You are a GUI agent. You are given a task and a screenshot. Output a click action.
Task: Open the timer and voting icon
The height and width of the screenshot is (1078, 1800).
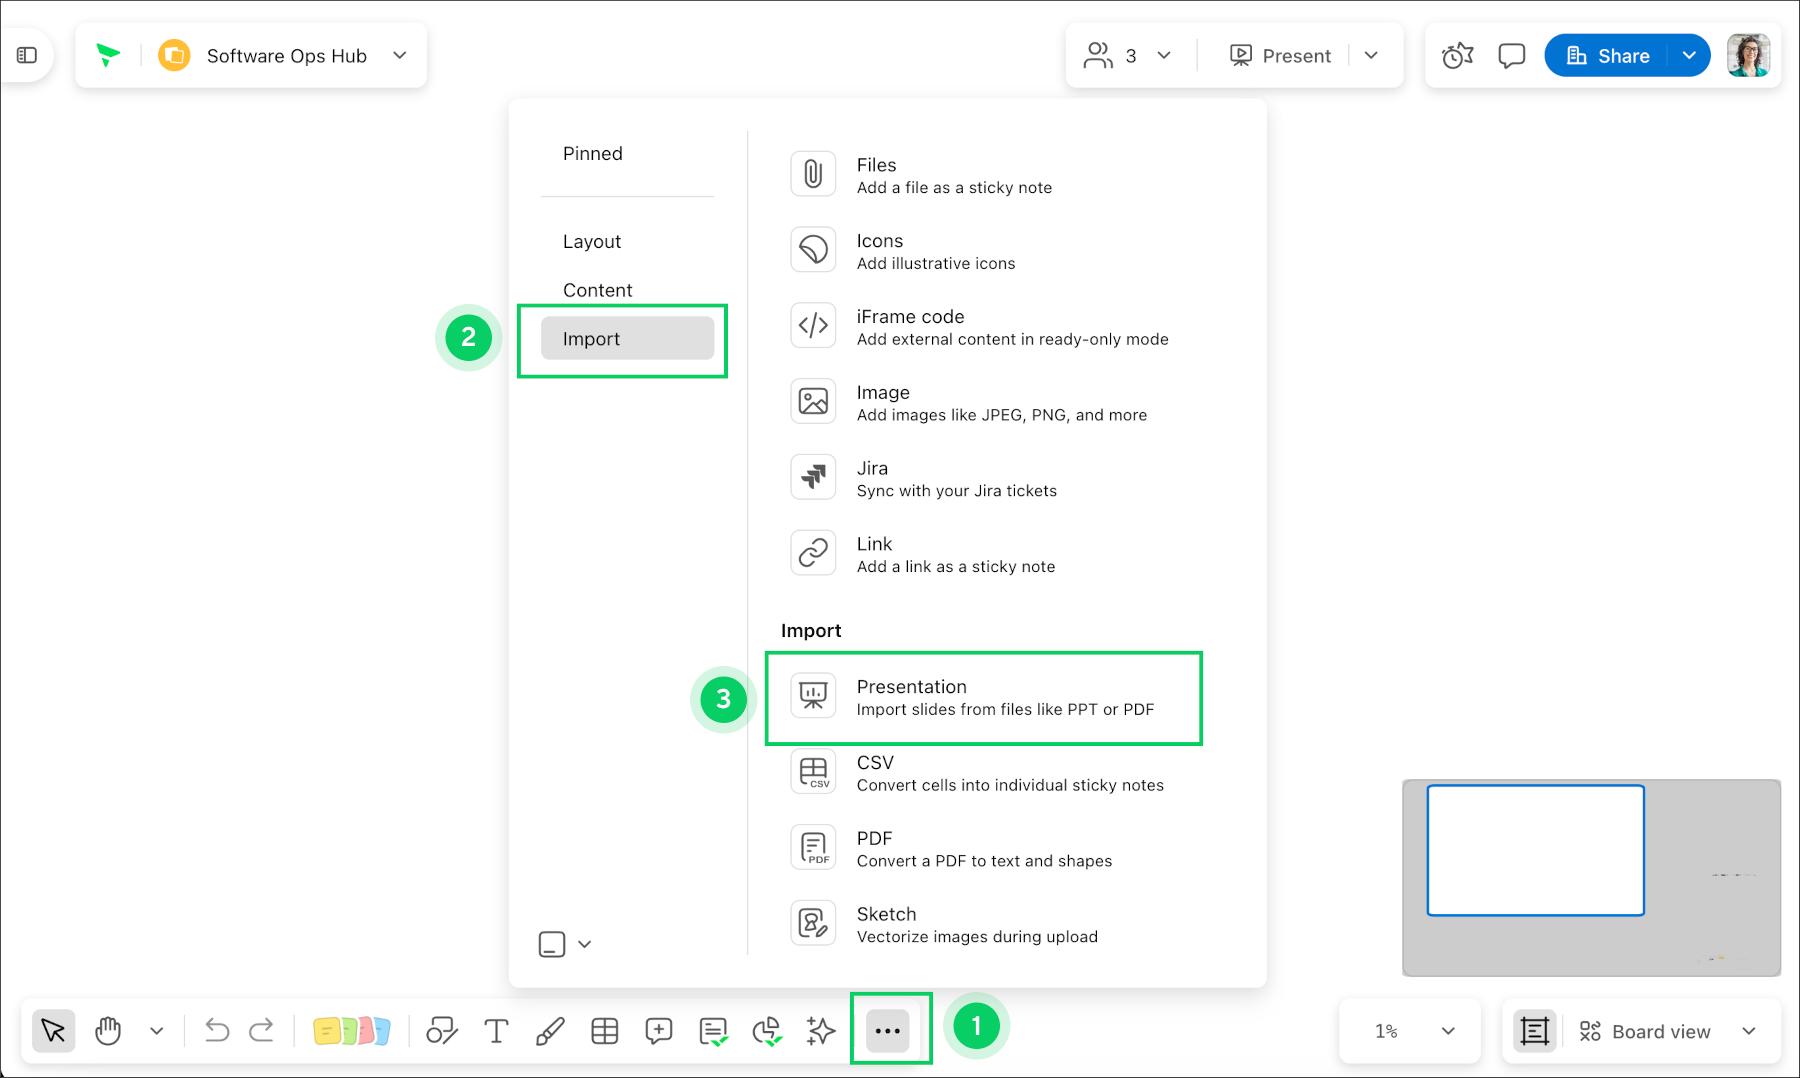[x=1458, y=55]
